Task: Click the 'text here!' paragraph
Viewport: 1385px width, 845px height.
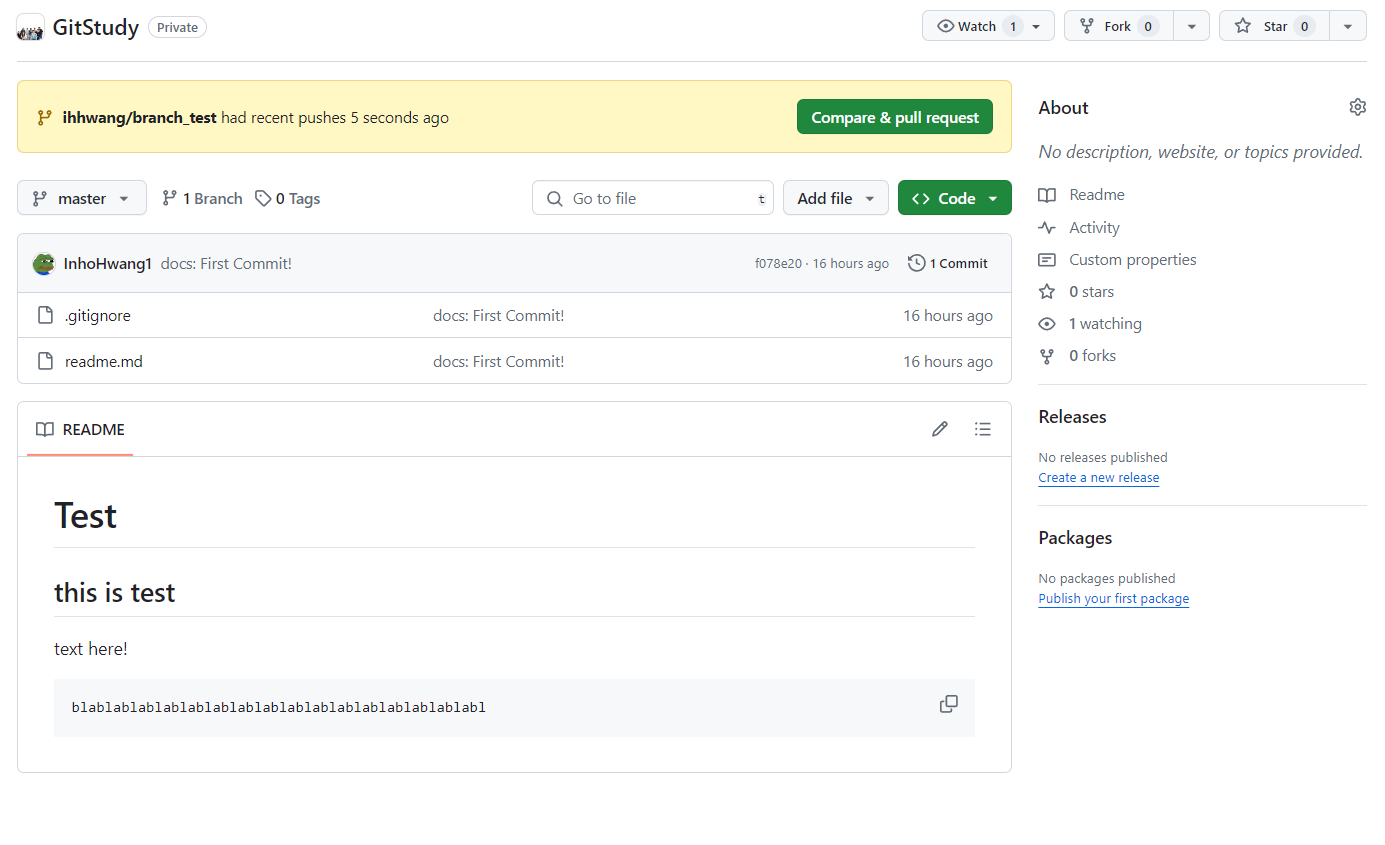Action: [91, 649]
